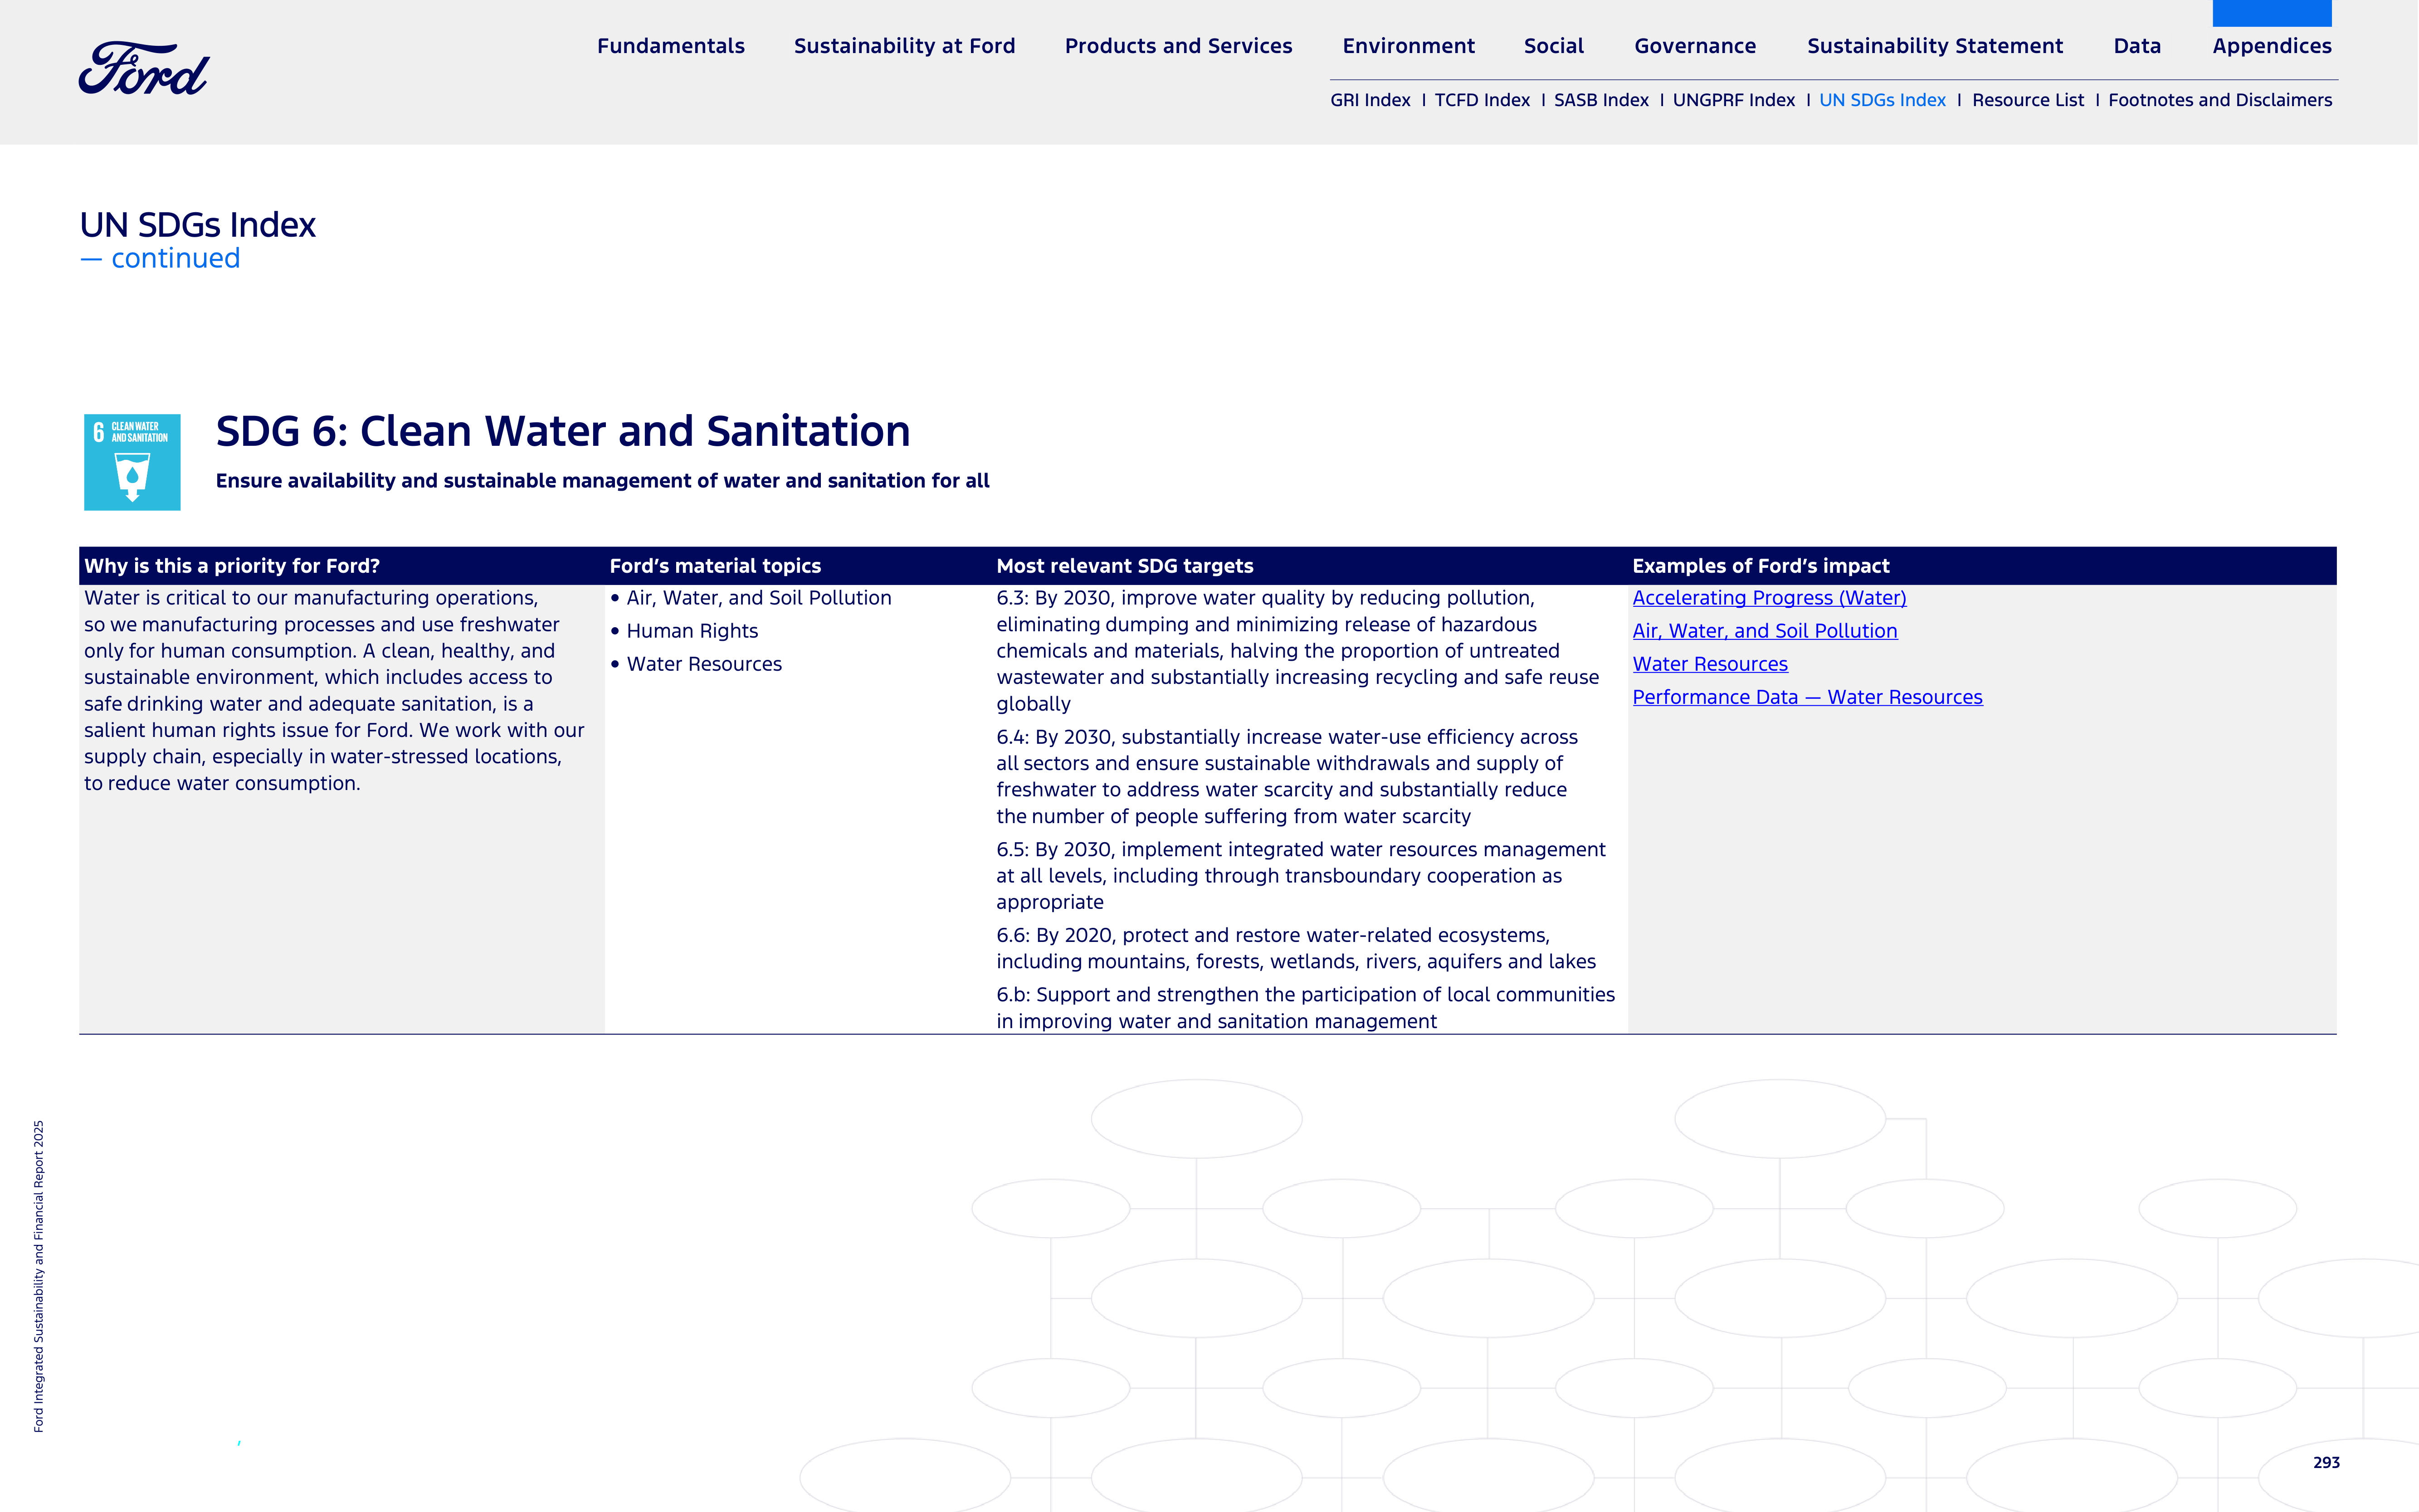This screenshot has width=2419, height=1512.
Task: Click the SDG 6 Clean Water icon
Action: pos(132,462)
